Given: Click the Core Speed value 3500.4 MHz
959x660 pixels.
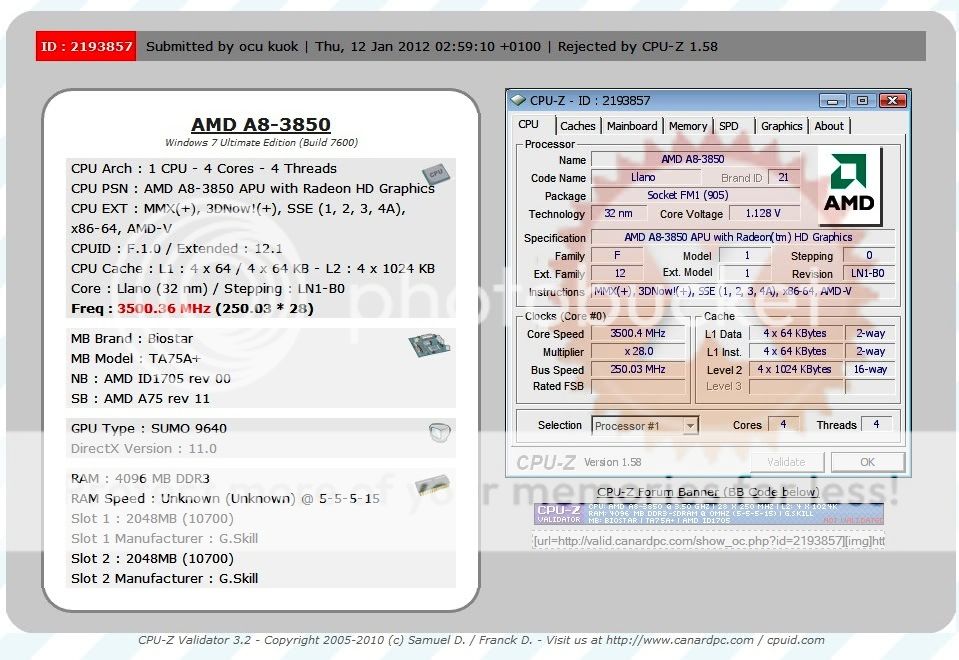Looking at the screenshot, I should click(x=638, y=333).
